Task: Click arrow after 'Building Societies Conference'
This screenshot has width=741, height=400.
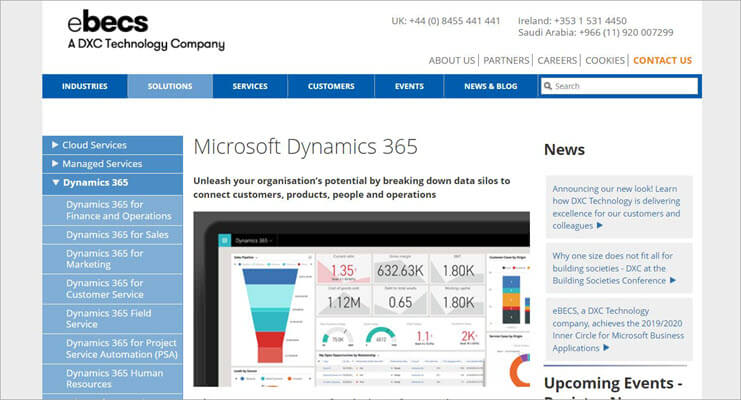Action: (x=673, y=280)
